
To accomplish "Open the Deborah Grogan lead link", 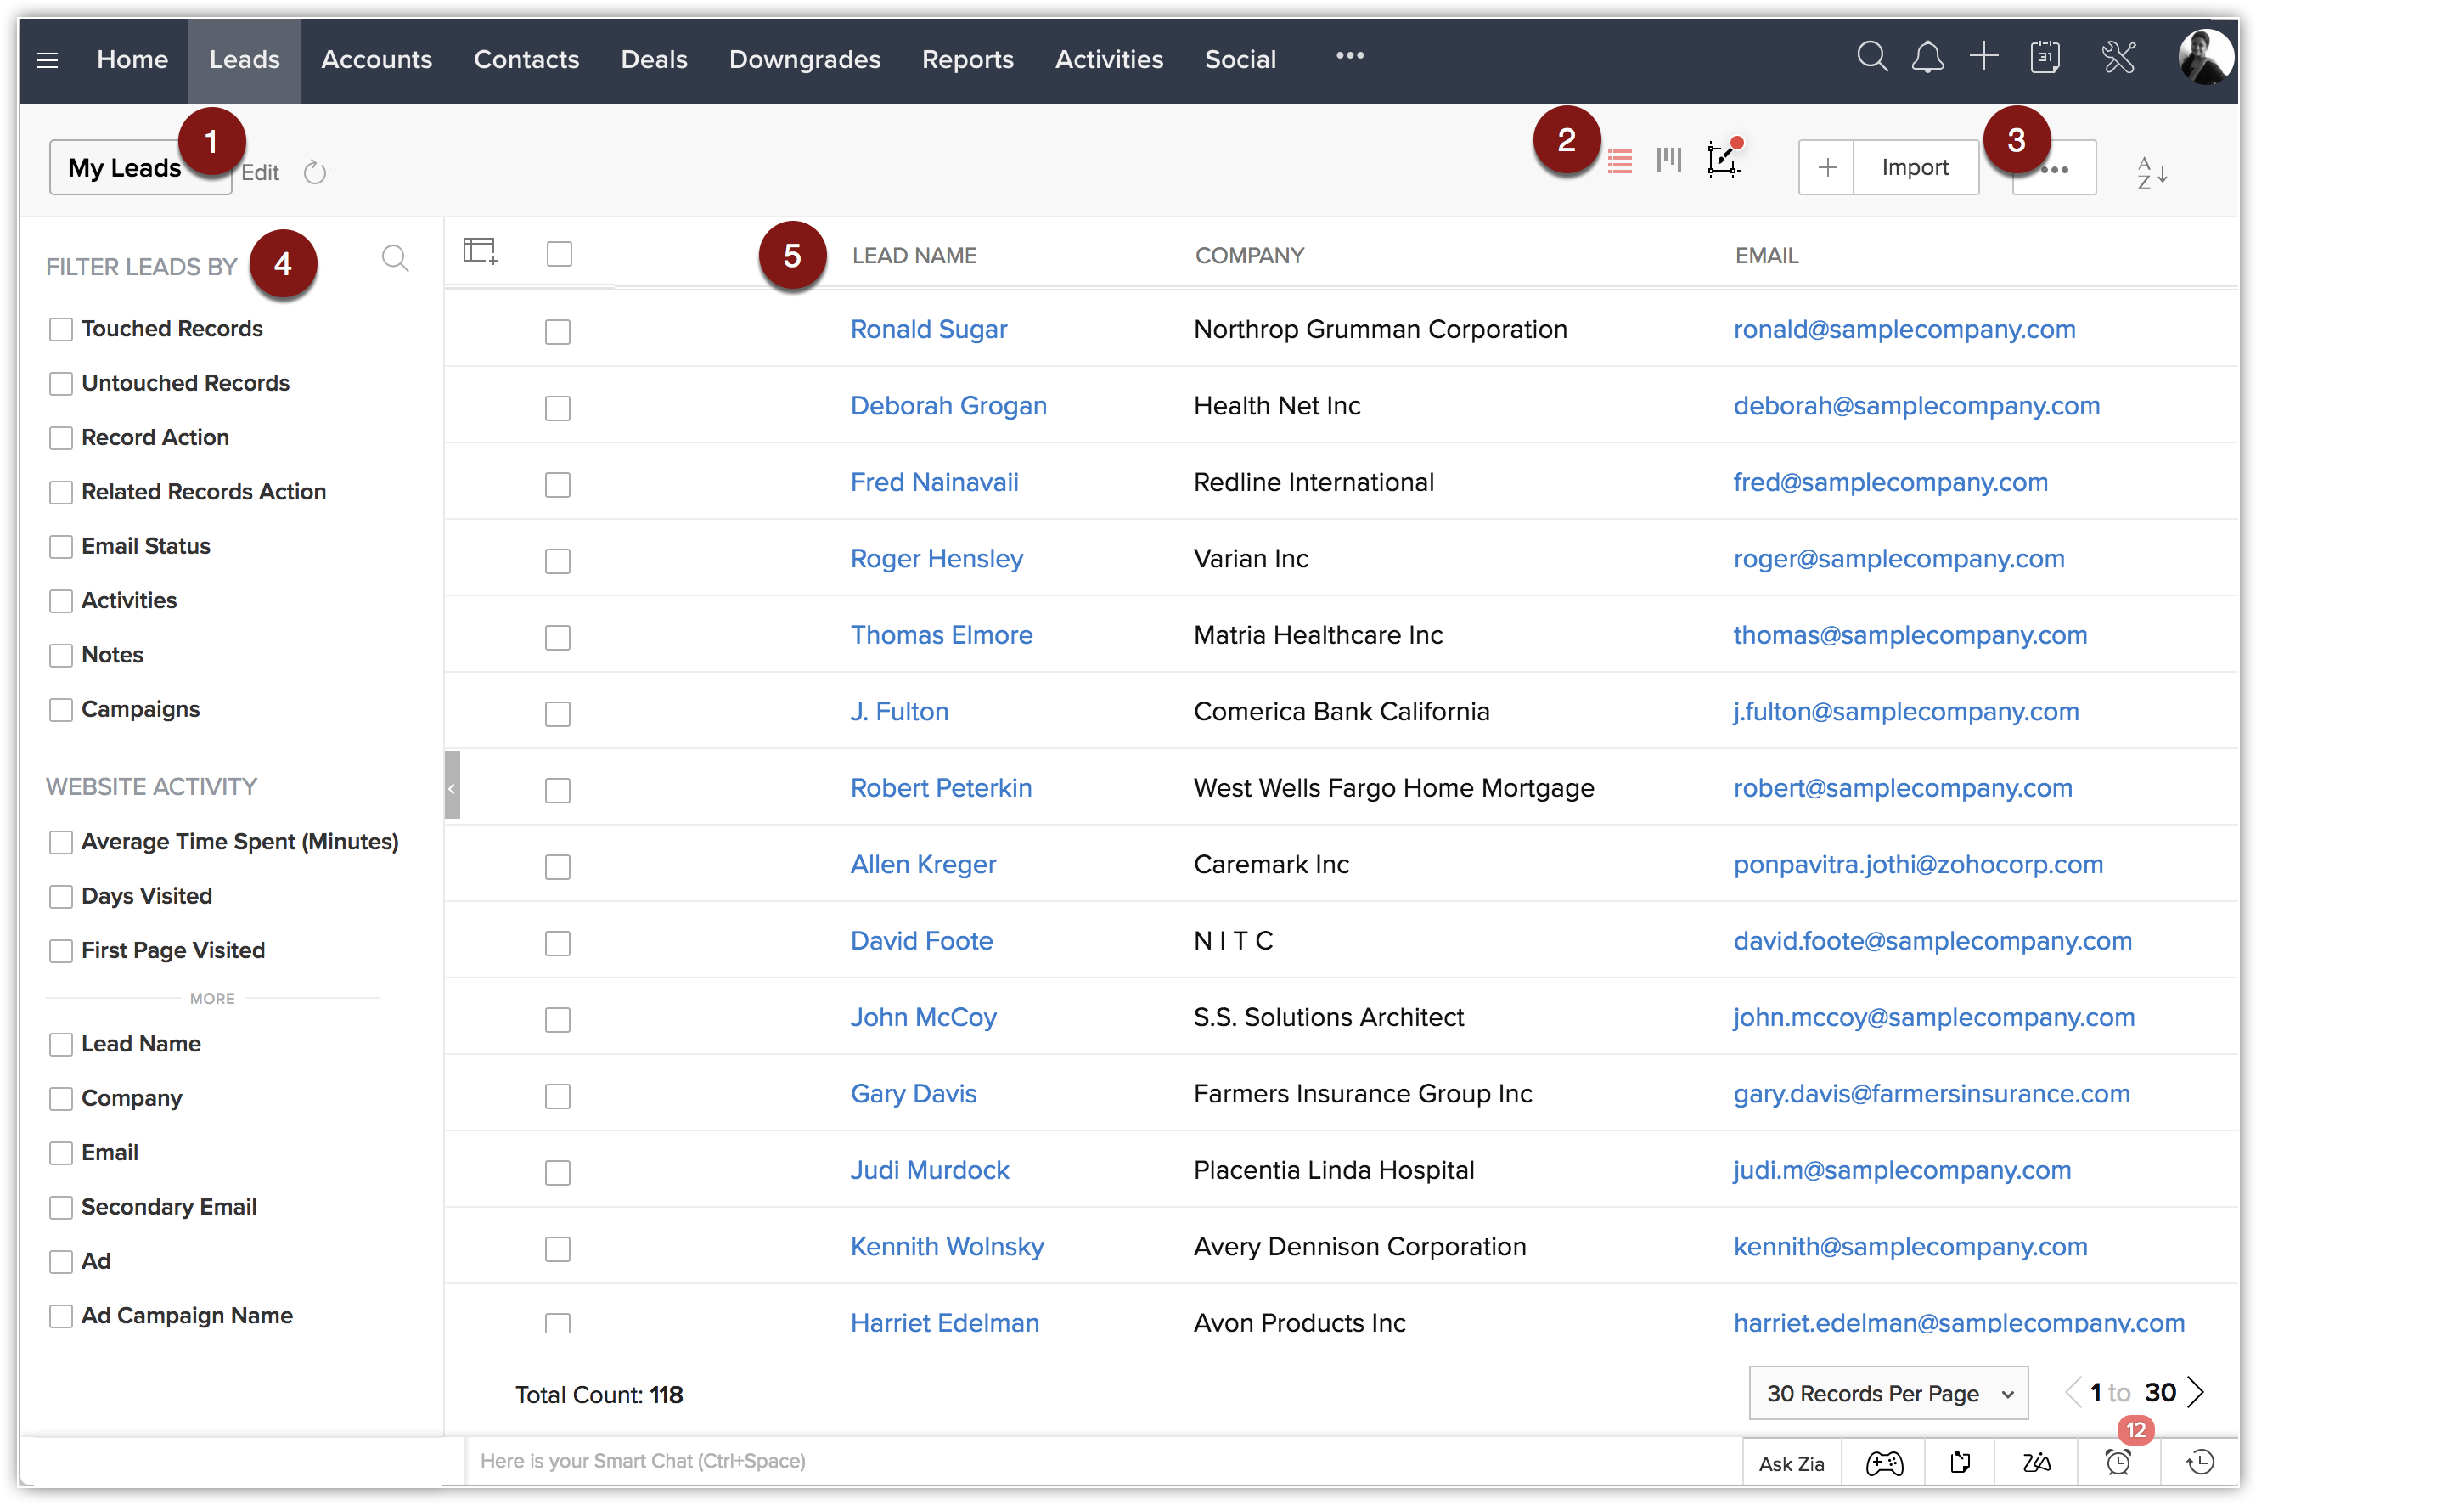I will point(948,406).
